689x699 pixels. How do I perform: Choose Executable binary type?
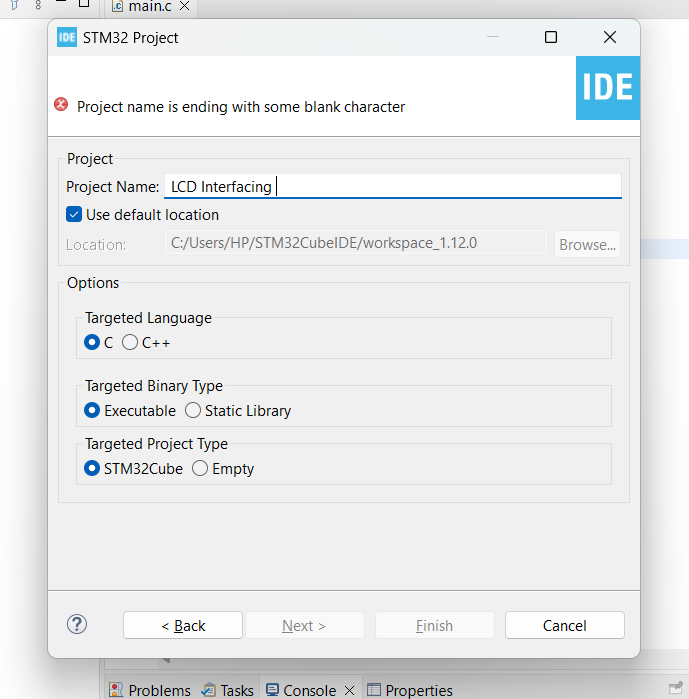pos(92,410)
